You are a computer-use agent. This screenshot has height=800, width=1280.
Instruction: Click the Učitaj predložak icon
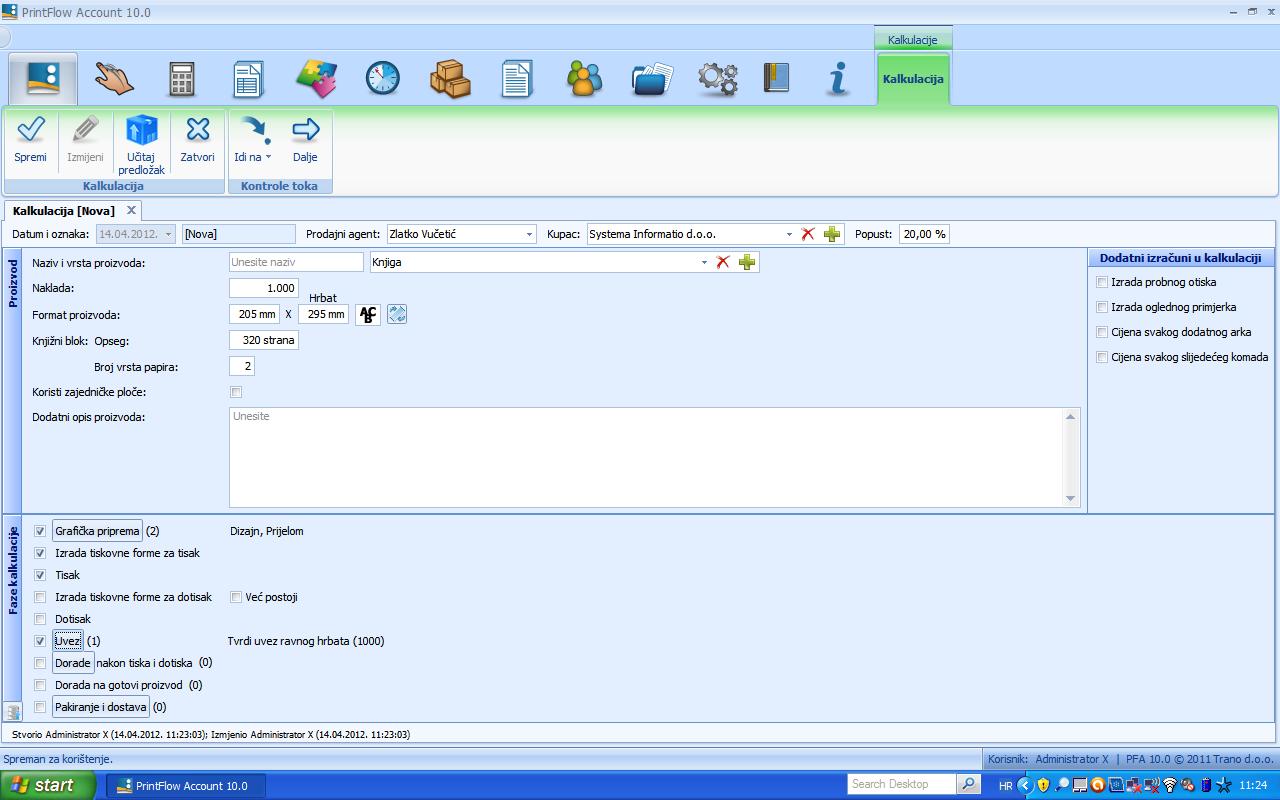pyautogui.click(x=141, y=130)
